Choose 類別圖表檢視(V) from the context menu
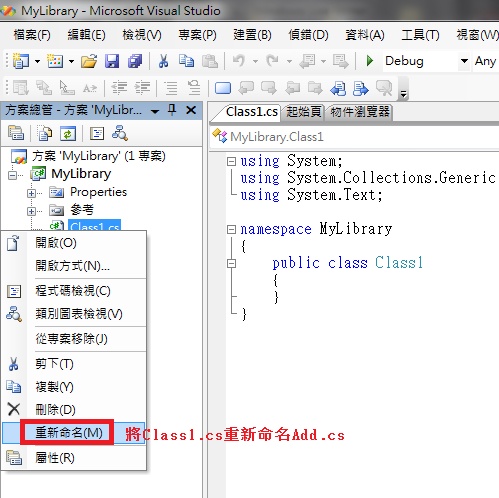Viewport: 499px width, 498px height. 74,314
